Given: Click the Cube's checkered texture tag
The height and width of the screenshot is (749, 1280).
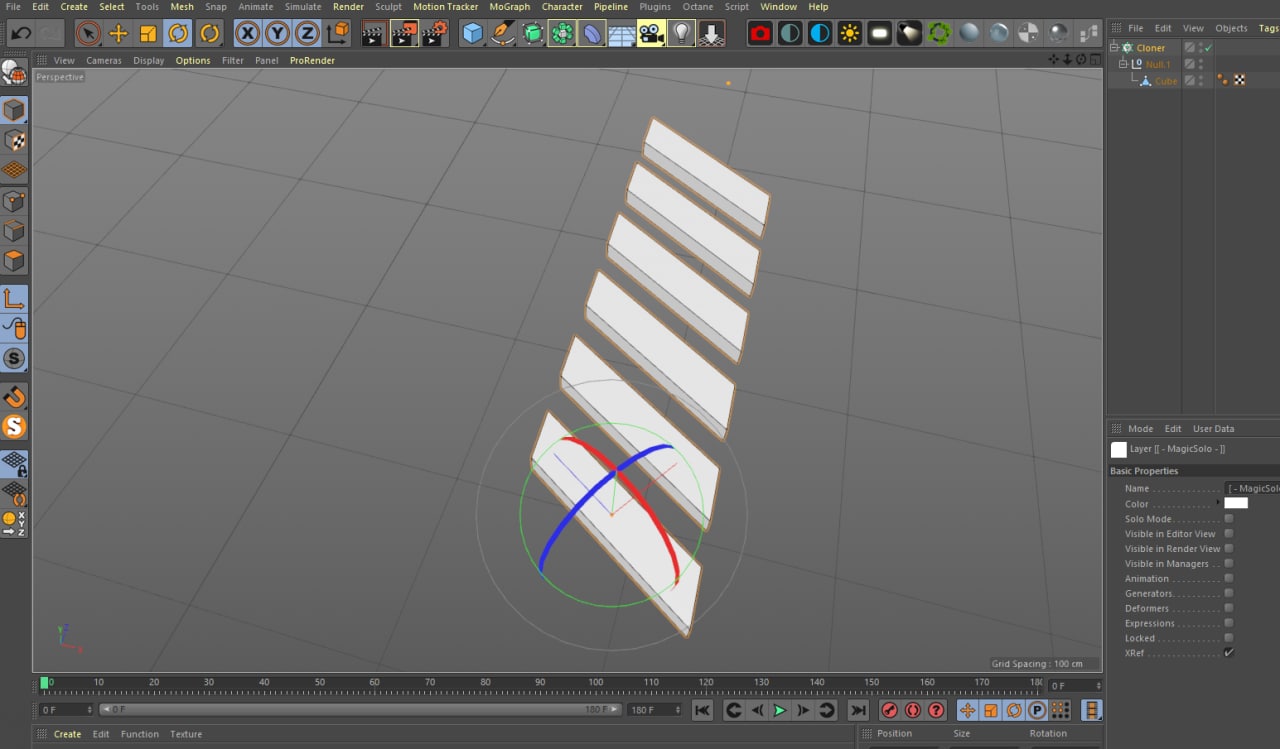Looking at the screenshot, I should tap(1240, 80).
